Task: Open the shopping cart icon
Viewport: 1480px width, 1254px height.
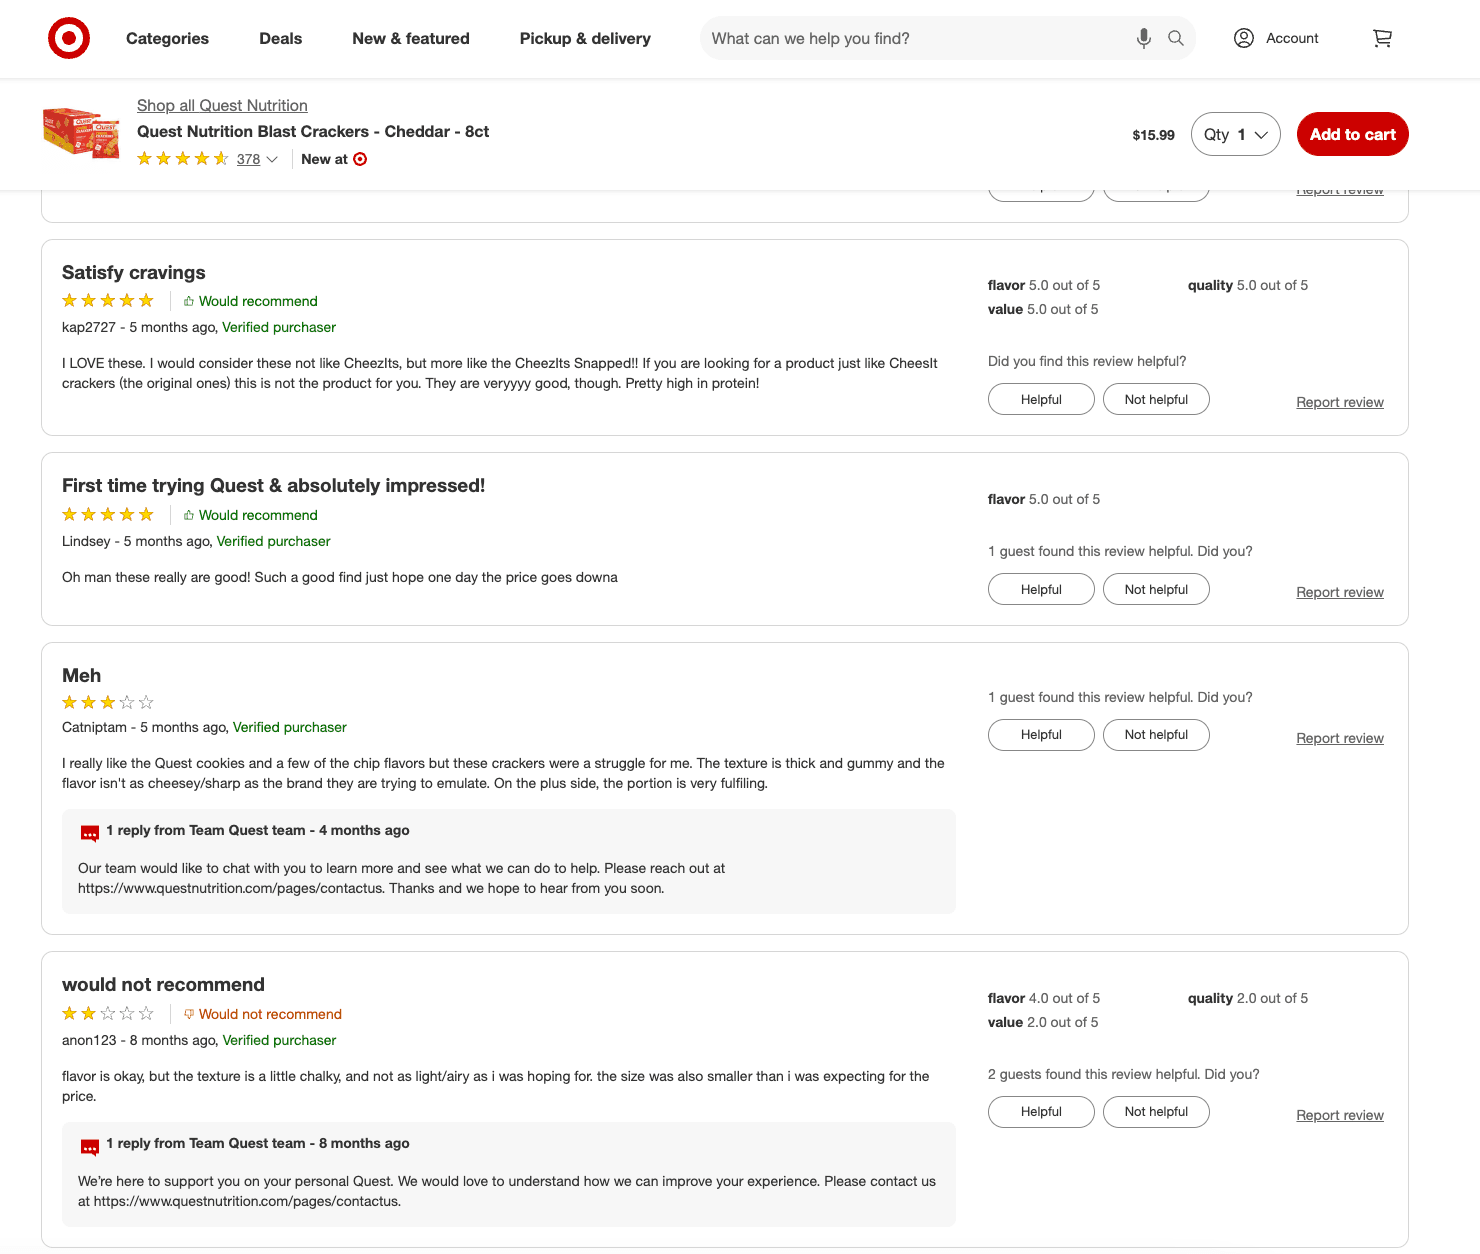Action: pyautogui.click(x=1382, y=39)
